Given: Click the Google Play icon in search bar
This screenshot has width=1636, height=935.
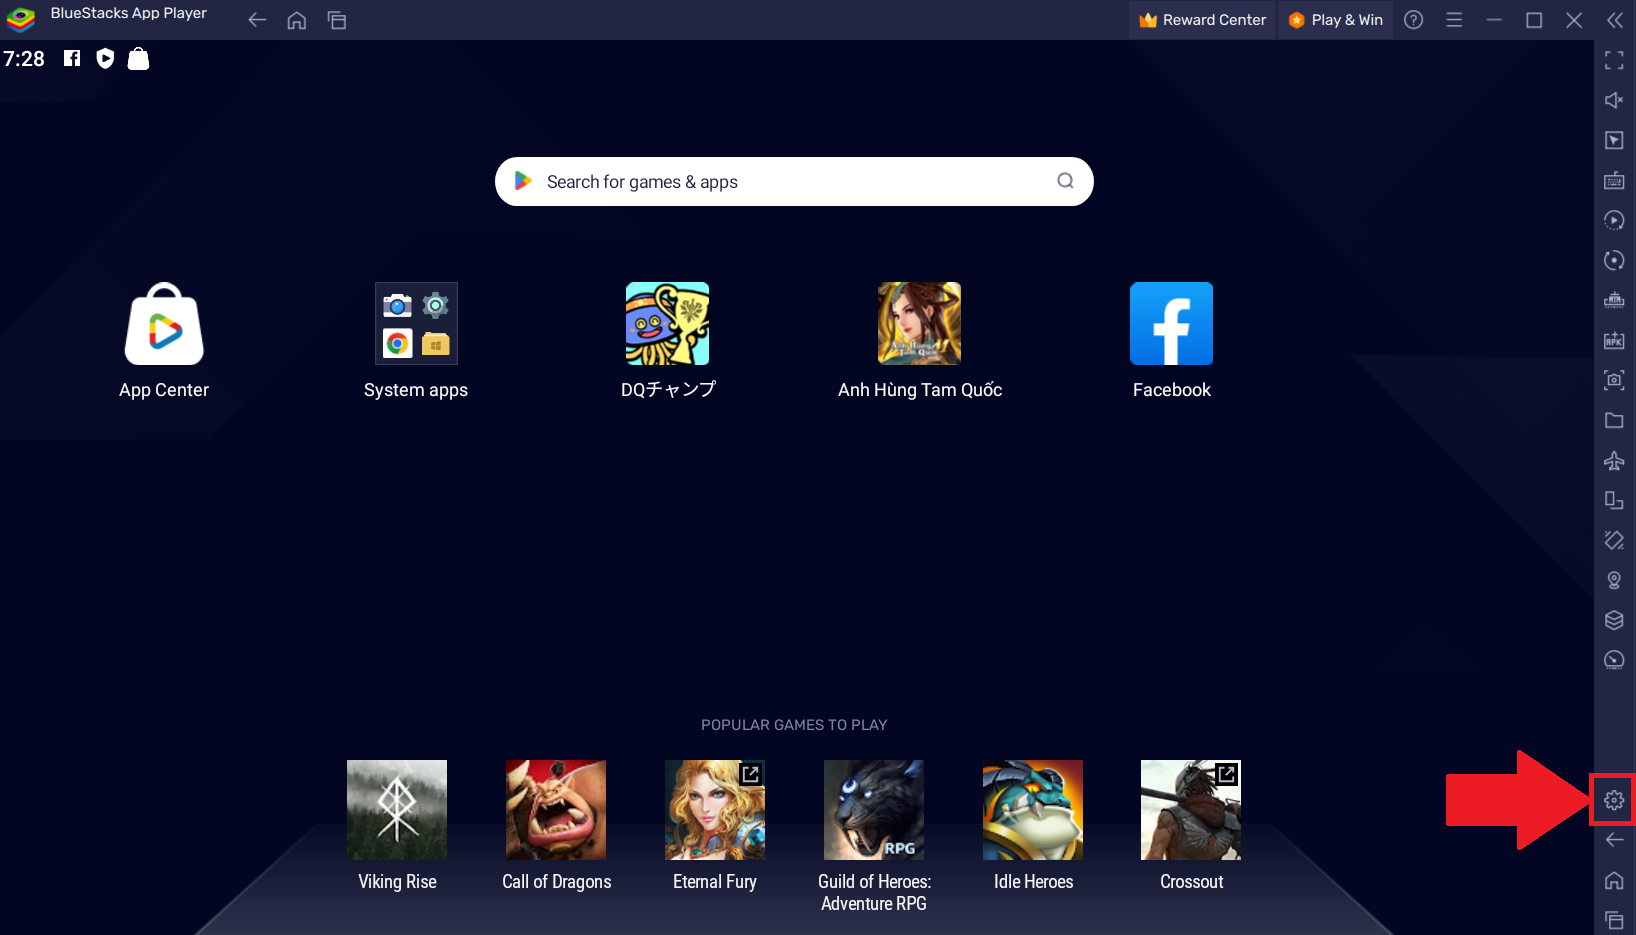Looking at the screenshot, I should coord(523,181).
